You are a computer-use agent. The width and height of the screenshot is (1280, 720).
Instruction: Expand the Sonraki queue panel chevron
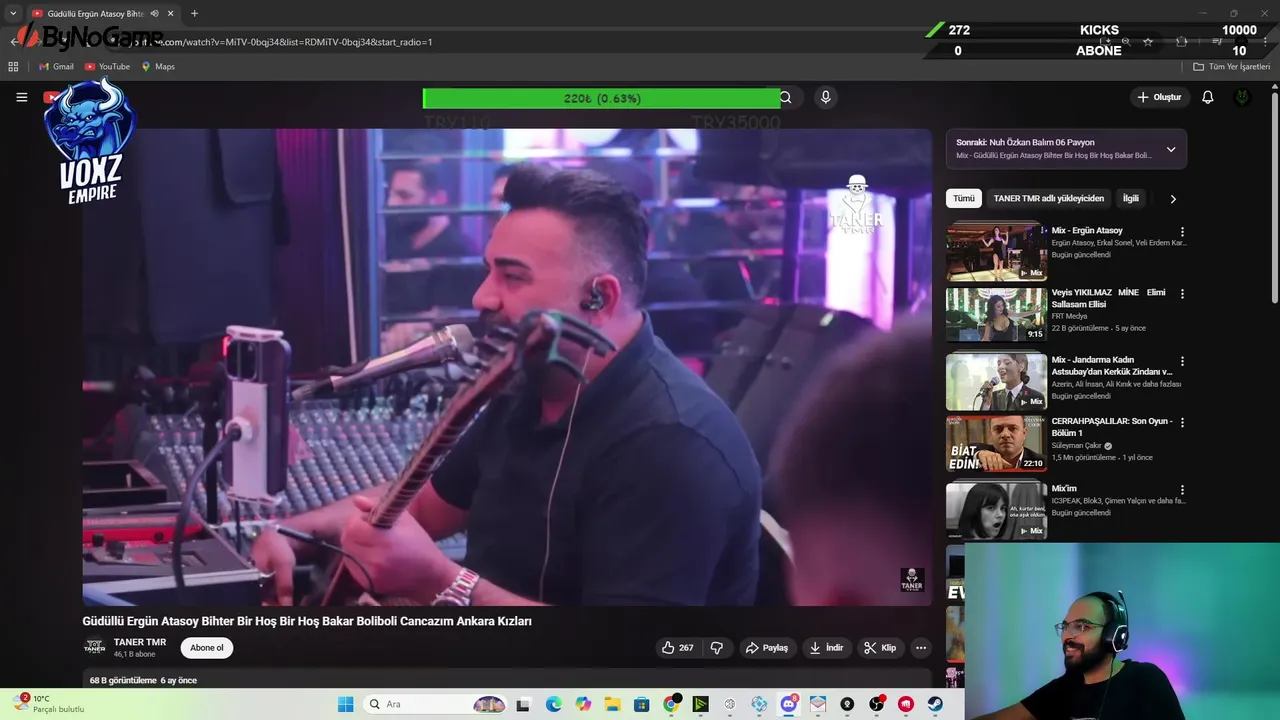click(x=1171, y=150)
